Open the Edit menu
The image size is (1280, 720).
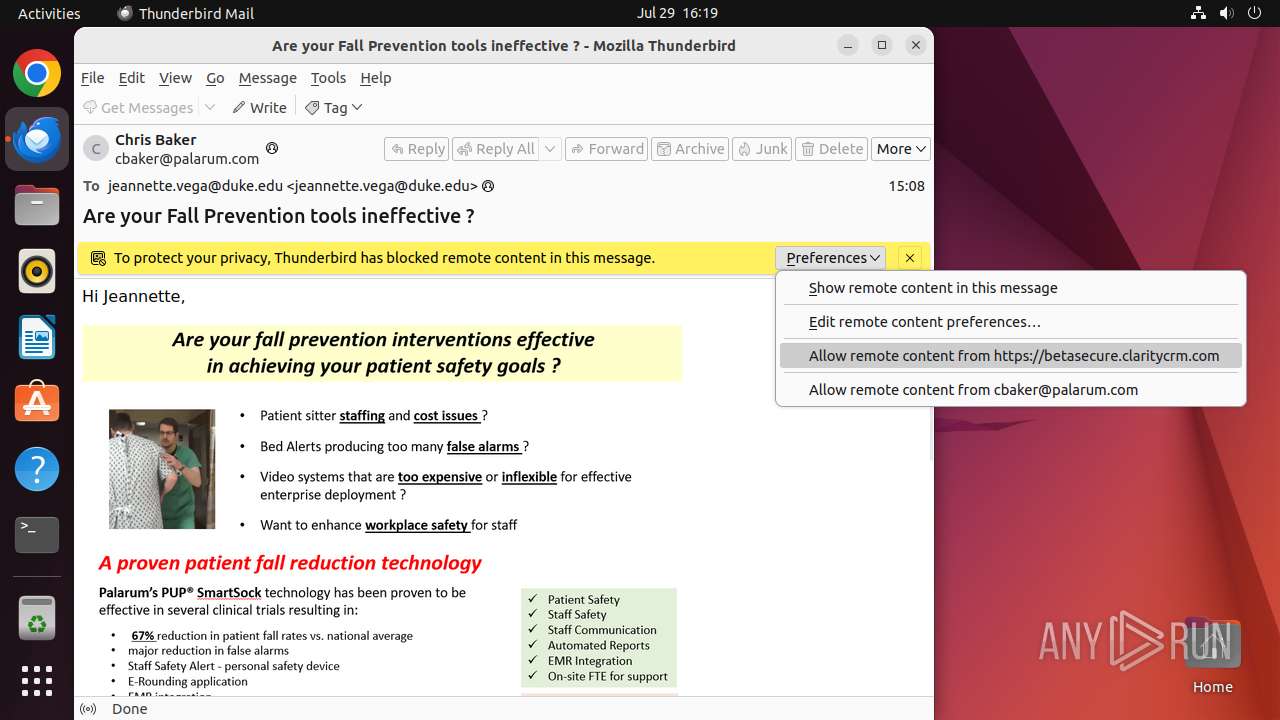tap(131, 78)
